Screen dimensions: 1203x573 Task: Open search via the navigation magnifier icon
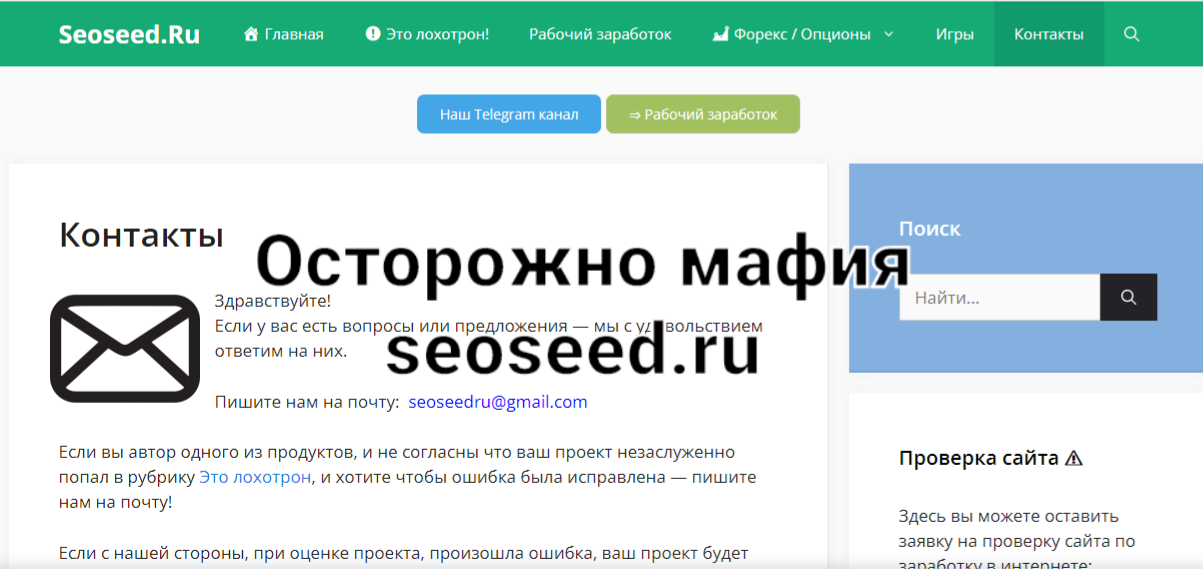click(1131, 34)
